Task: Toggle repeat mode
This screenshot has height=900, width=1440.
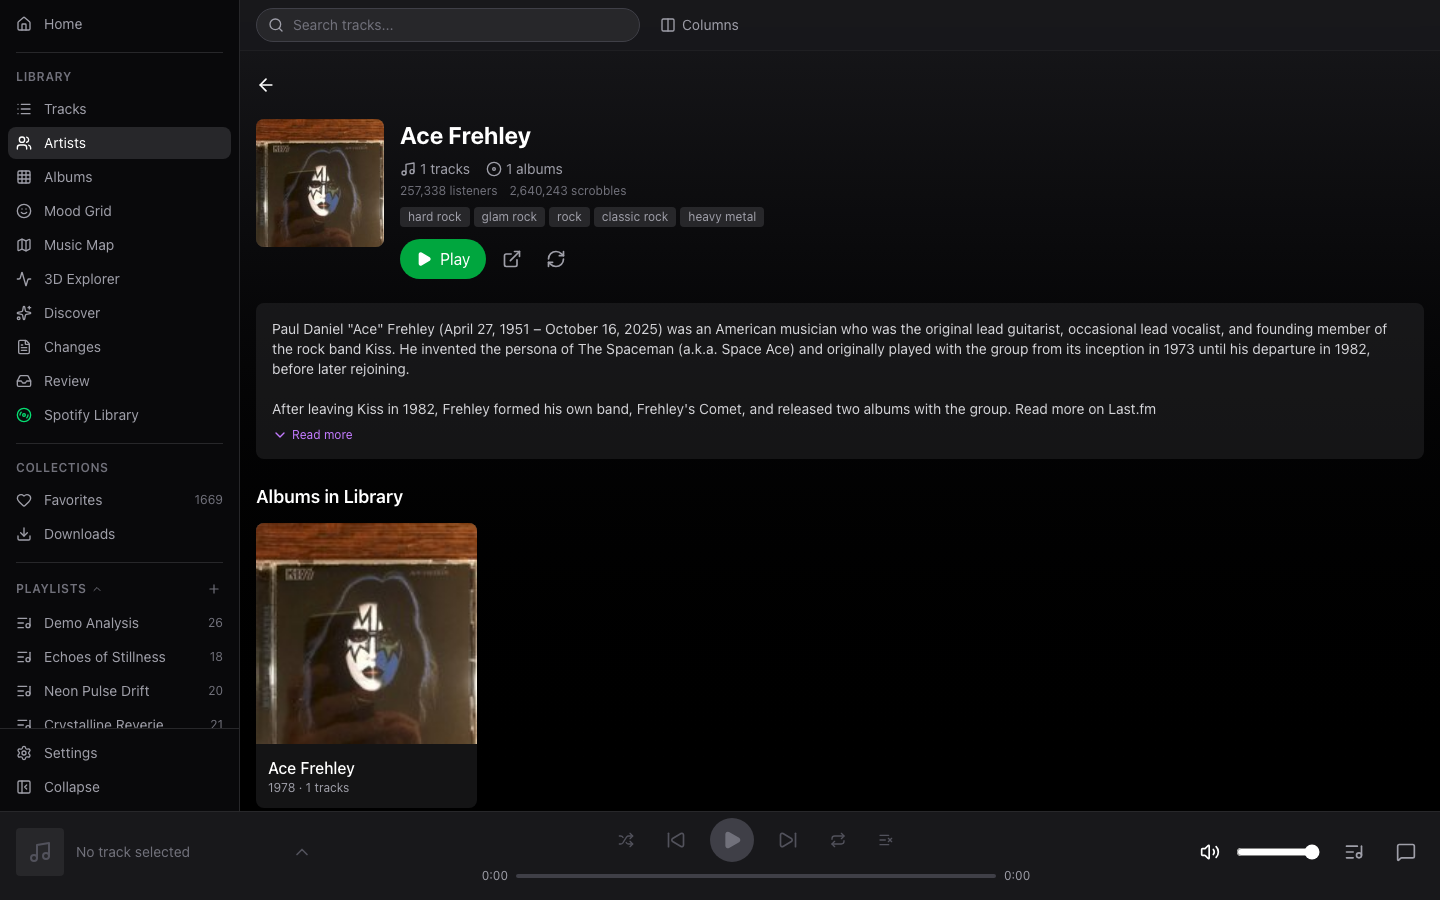Action: (x=838, y=840)
